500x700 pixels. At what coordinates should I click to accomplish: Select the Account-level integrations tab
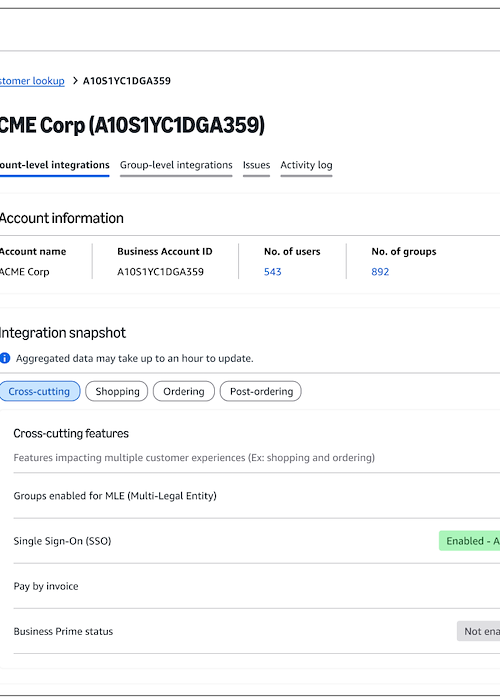click(54, 165)
